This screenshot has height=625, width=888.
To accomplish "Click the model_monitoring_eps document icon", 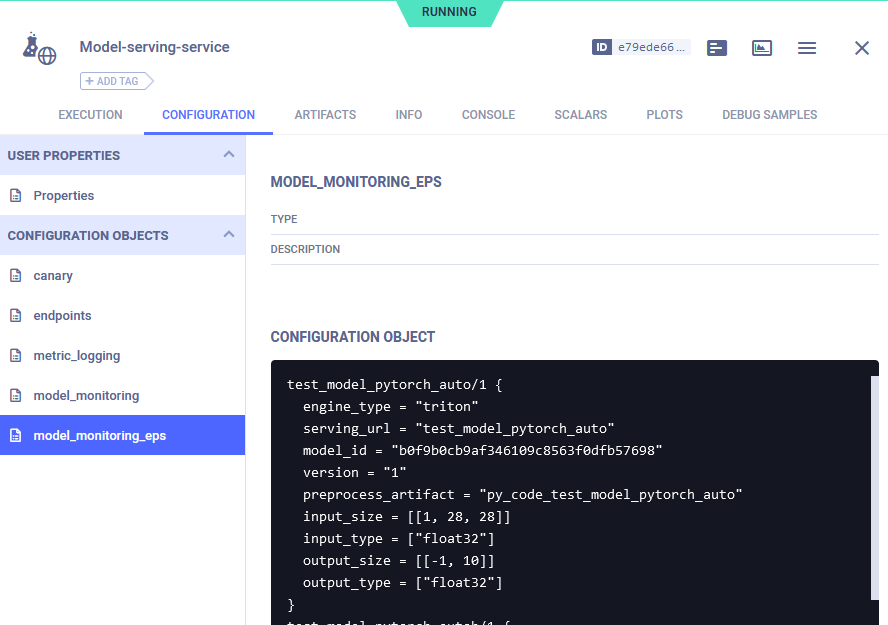I will (x=16, y=435).
